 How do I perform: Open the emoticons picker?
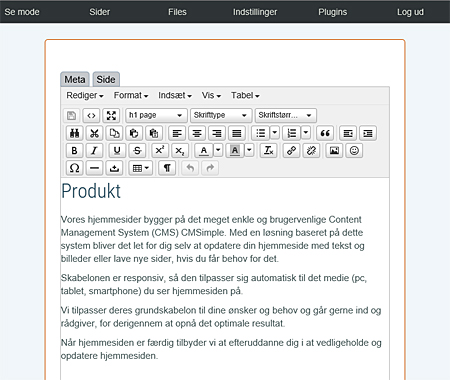tap(354, 150)
